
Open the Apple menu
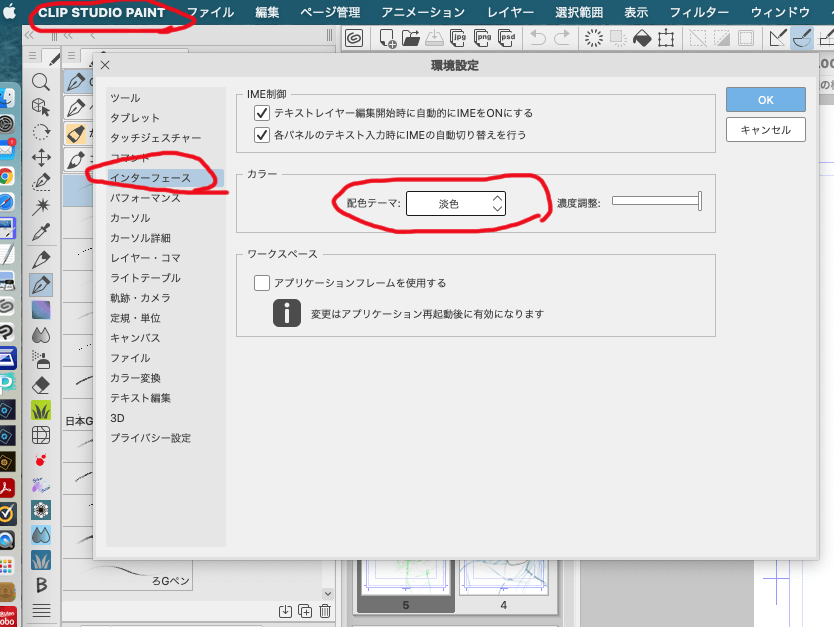click(10, 12)
